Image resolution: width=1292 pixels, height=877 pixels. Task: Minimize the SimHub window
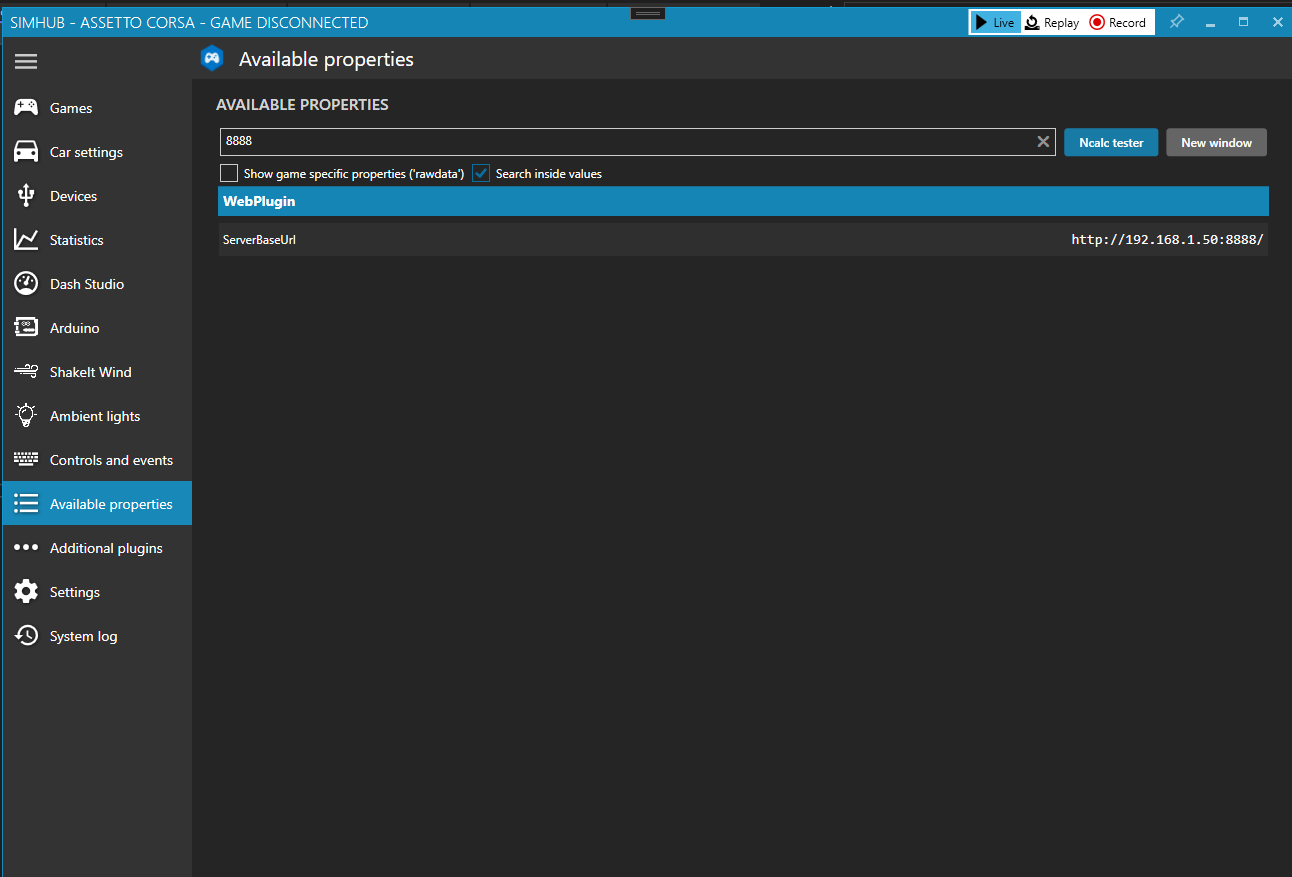1210,22
